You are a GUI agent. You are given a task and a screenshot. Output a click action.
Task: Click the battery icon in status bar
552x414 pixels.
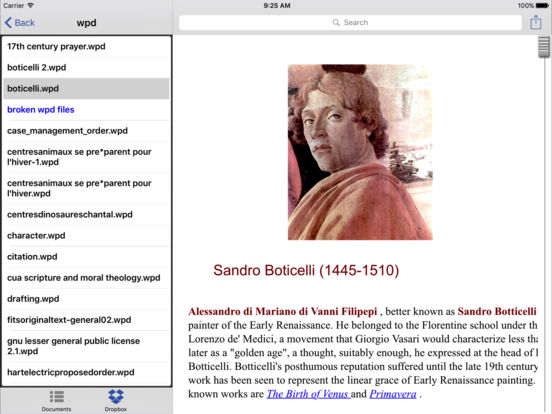click(x=542, y=5)
